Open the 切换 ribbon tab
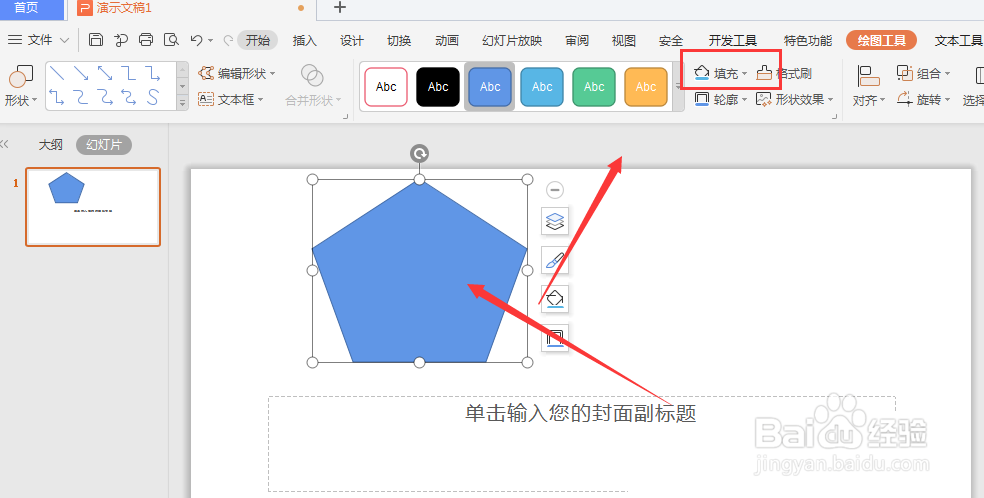This screenshot has height=498, width=984. point(399,41)
